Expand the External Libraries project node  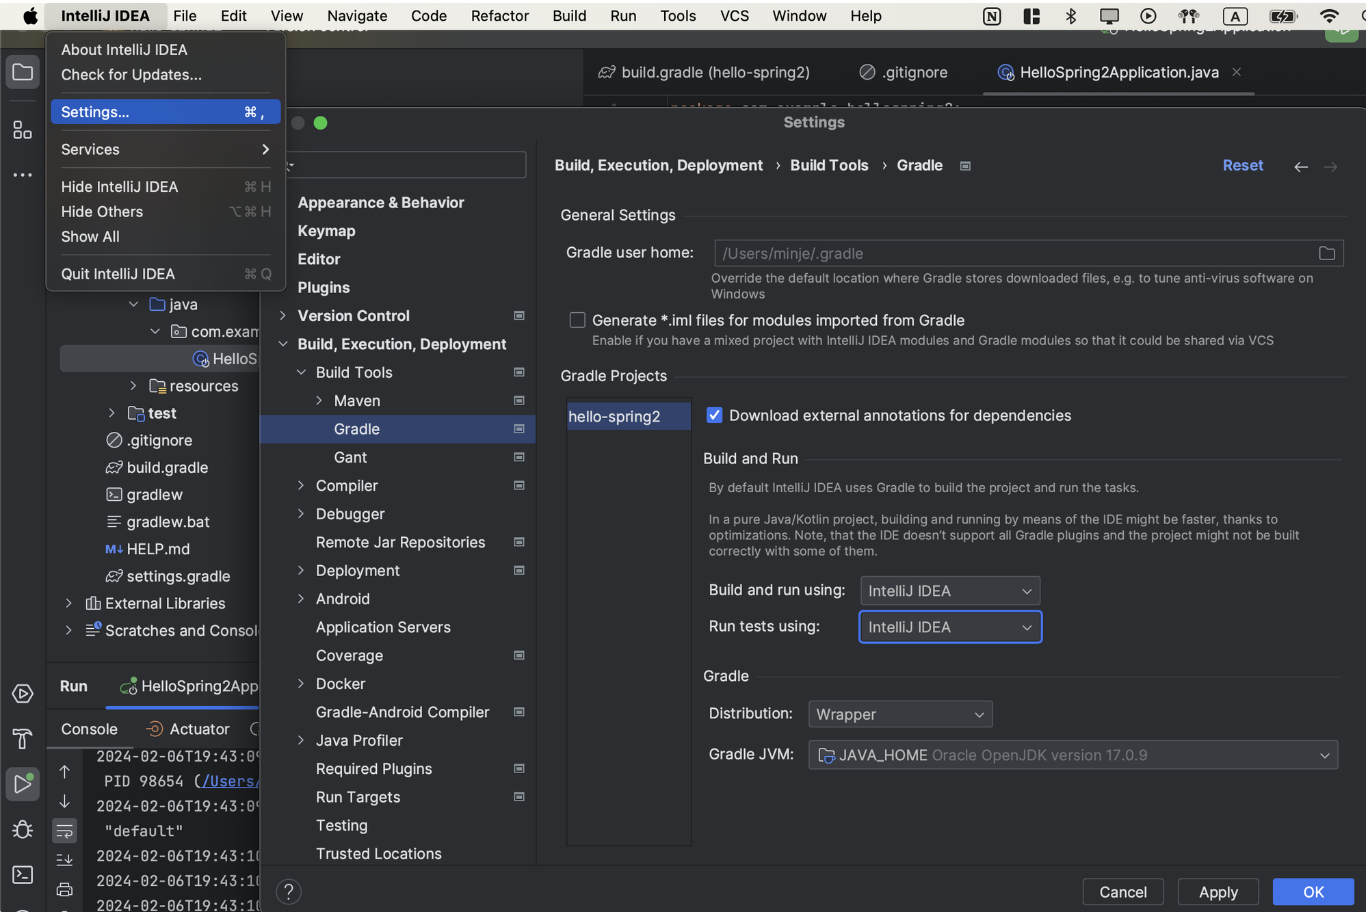tap(68, 603)
